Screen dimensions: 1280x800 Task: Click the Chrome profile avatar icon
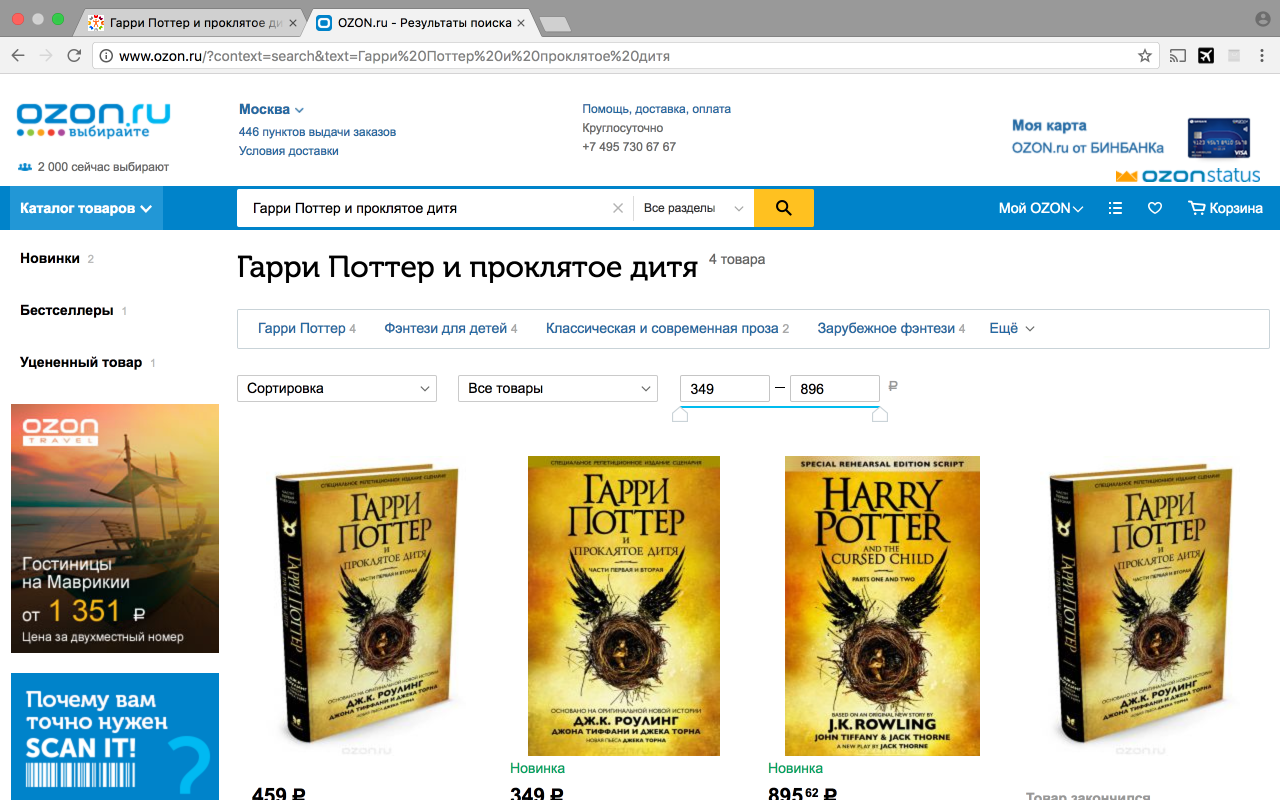[x=1262, y=19]
